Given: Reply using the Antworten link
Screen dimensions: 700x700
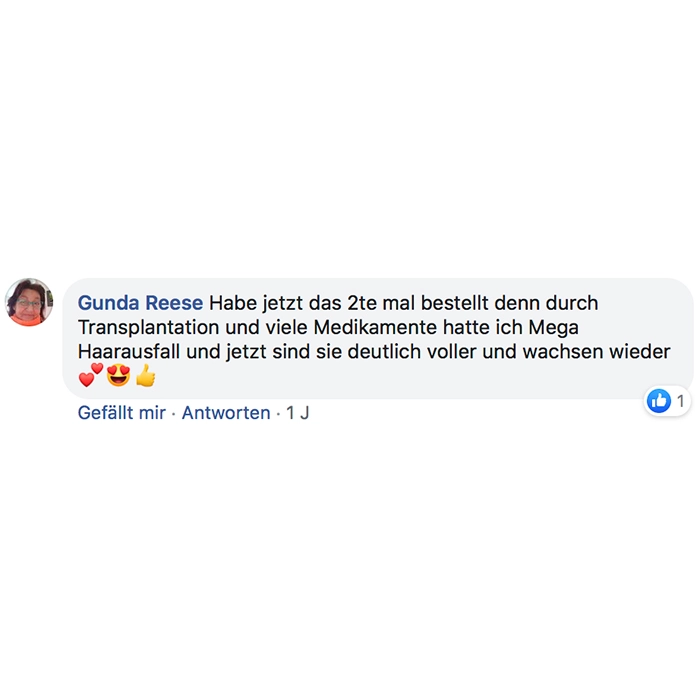Looking at the screenshot, I should pyautogui.click(x=226, y=412).
